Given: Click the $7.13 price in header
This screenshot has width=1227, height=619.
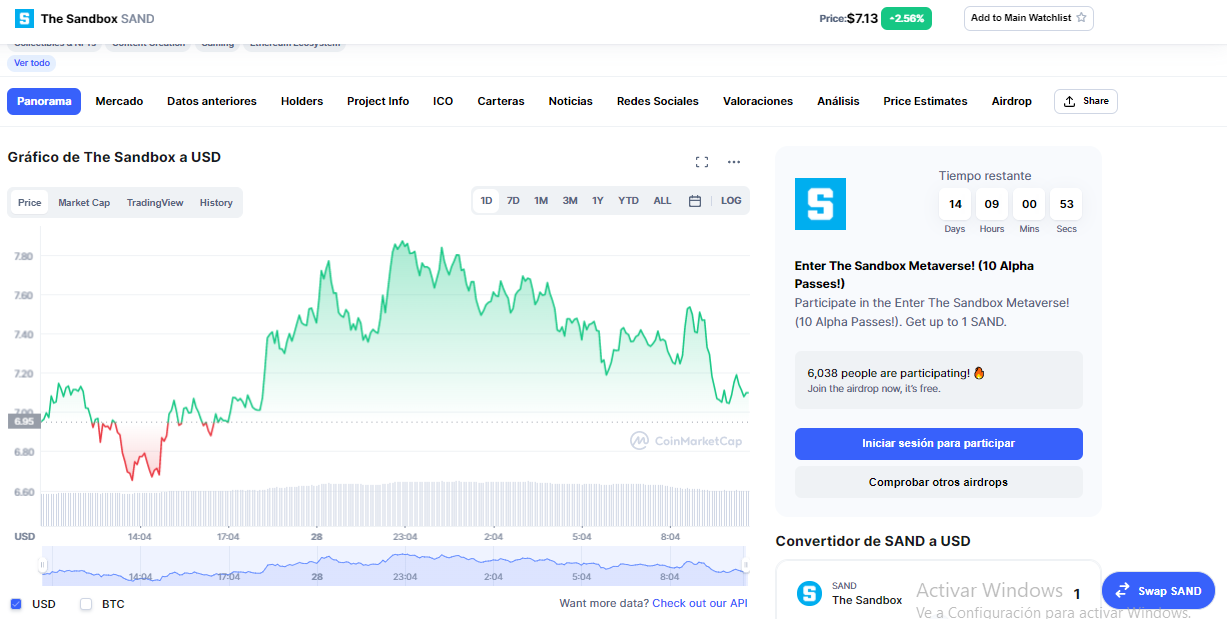Looking at the screenshot, I should (x=862, y=18).
